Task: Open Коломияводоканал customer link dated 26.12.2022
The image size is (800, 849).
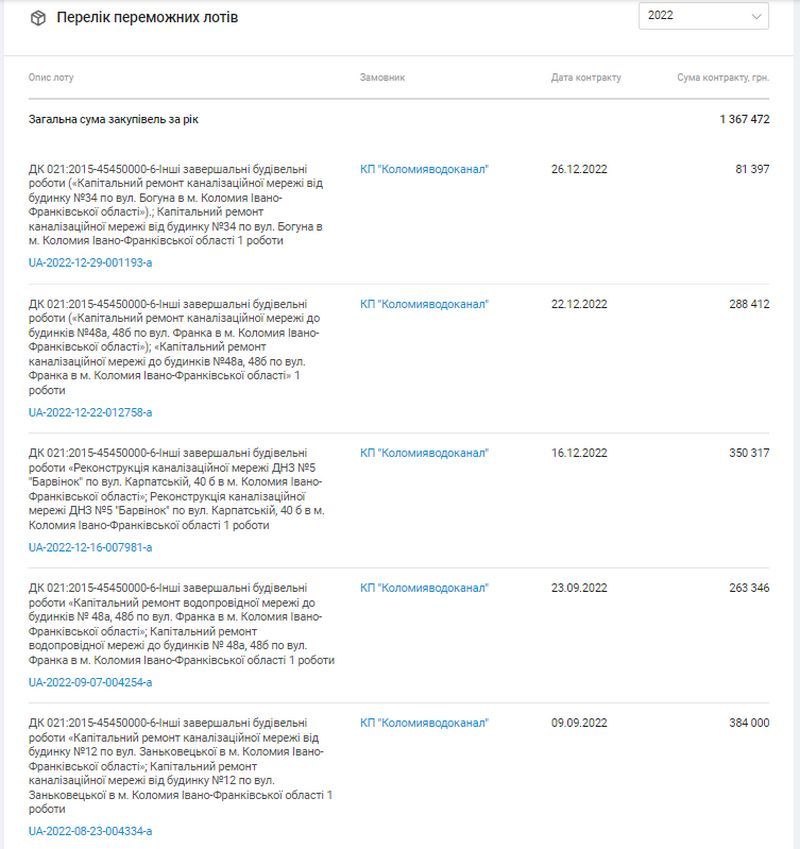Action: (424, 169)
